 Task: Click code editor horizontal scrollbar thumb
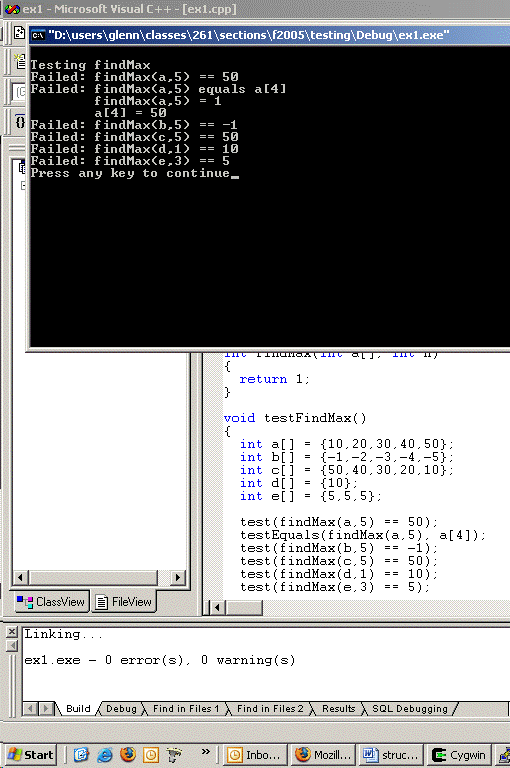244,608
